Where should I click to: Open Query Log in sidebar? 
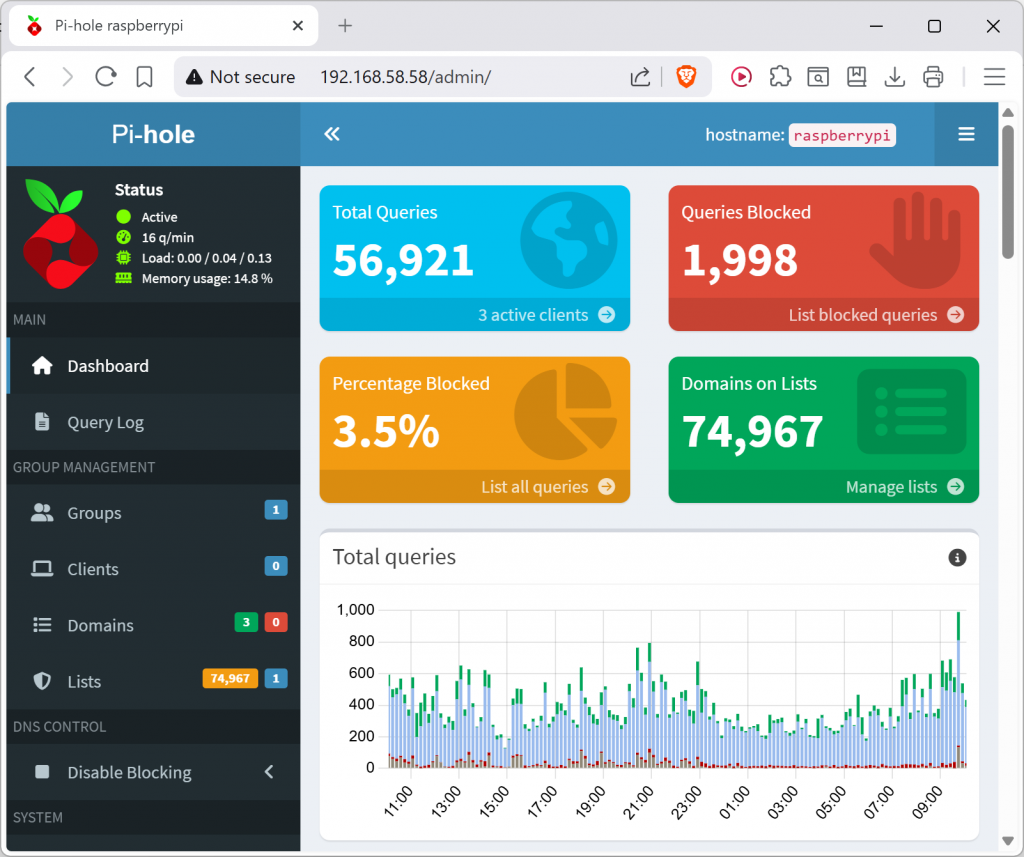point(105,422)
